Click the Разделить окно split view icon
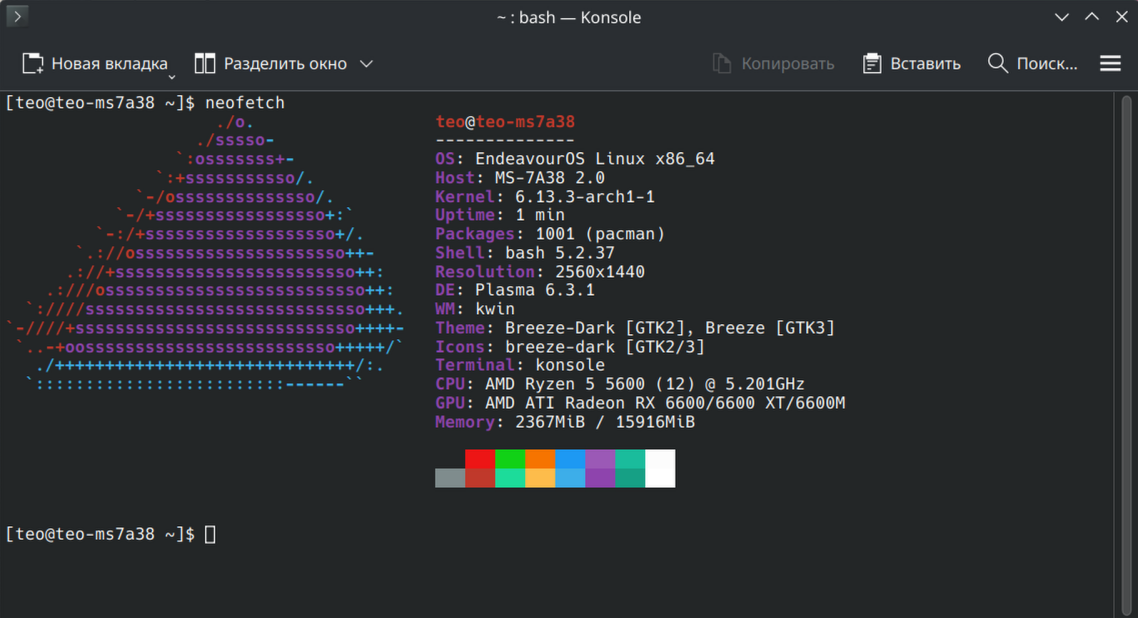The image size is (1138, 618). (205, 64)
